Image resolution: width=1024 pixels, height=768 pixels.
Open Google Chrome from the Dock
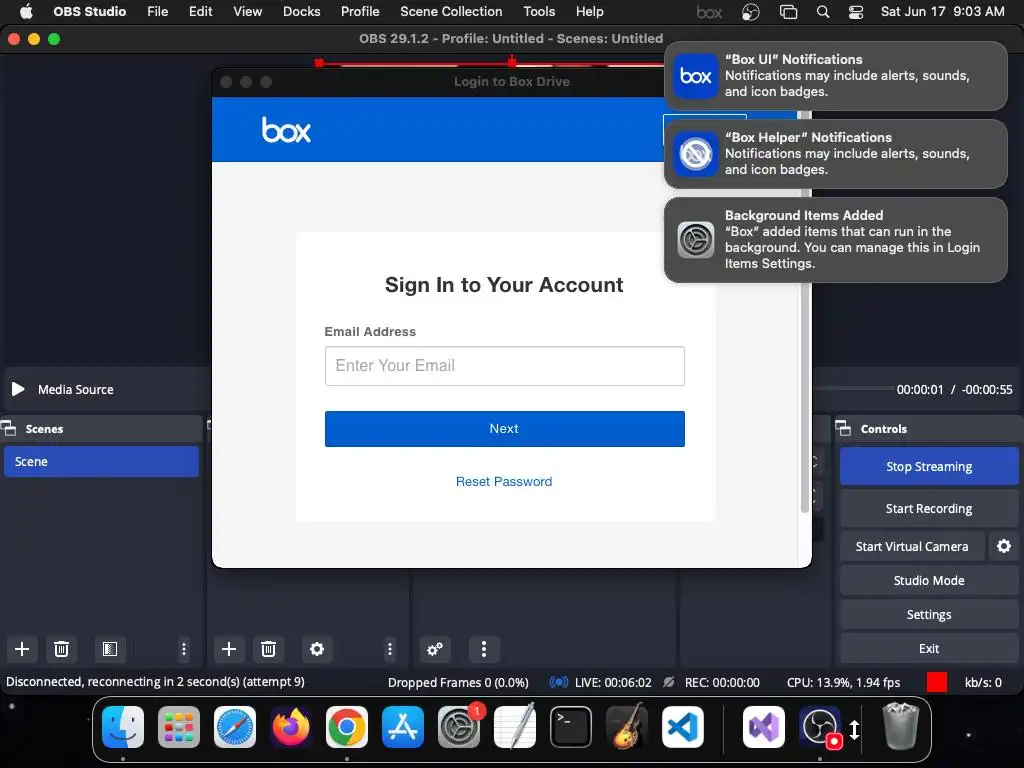347,727
